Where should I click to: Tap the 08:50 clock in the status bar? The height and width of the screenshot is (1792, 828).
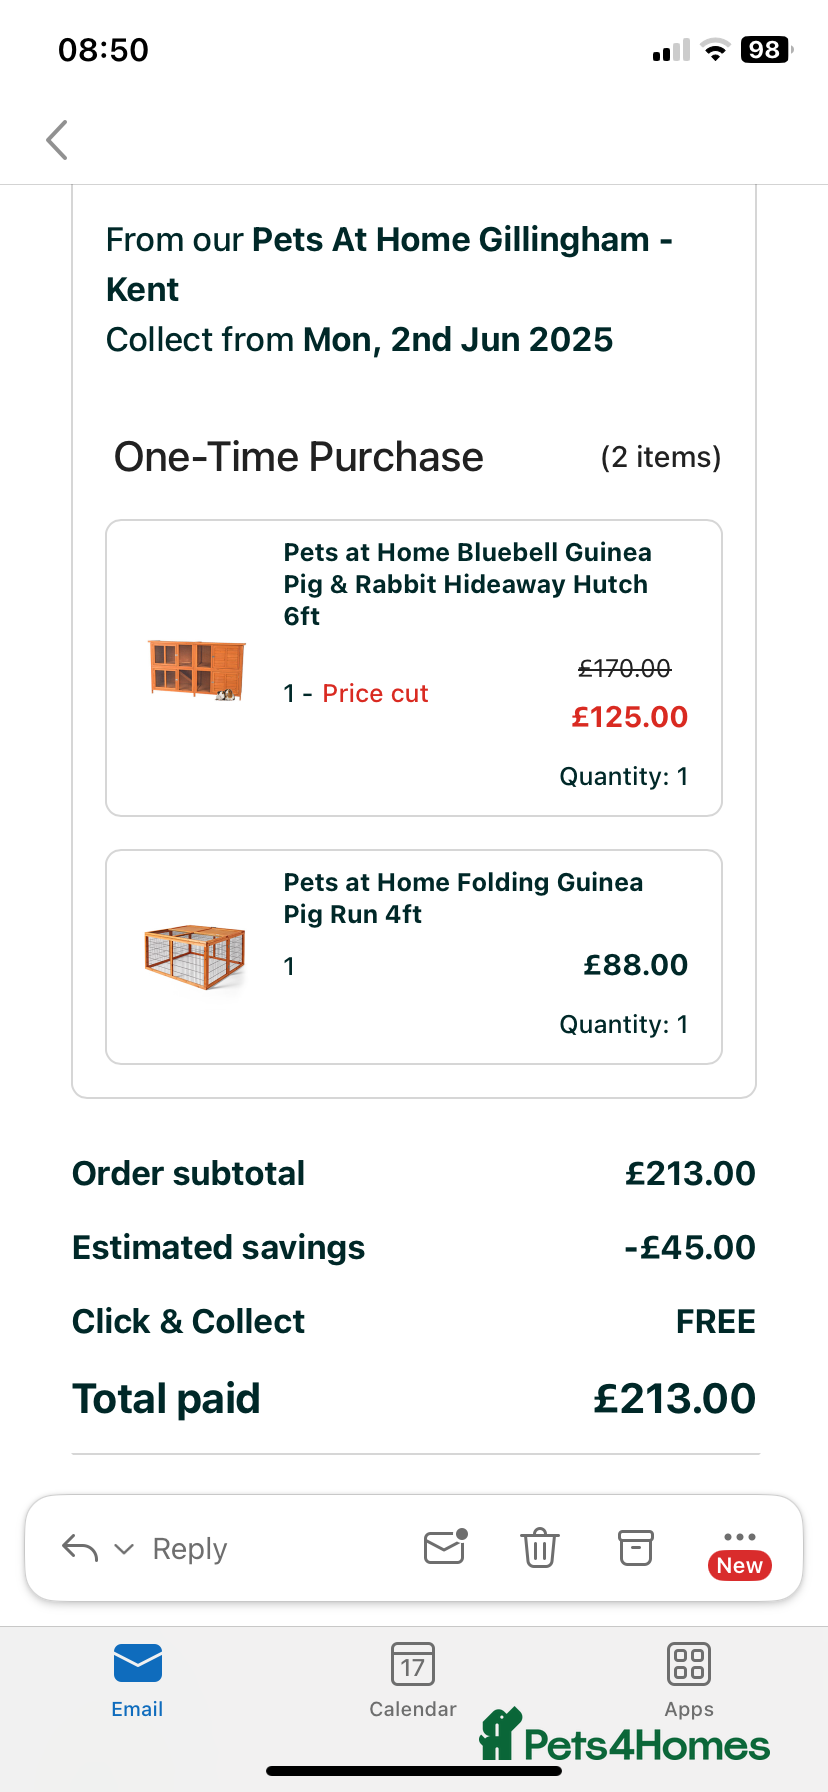point(104,48)
